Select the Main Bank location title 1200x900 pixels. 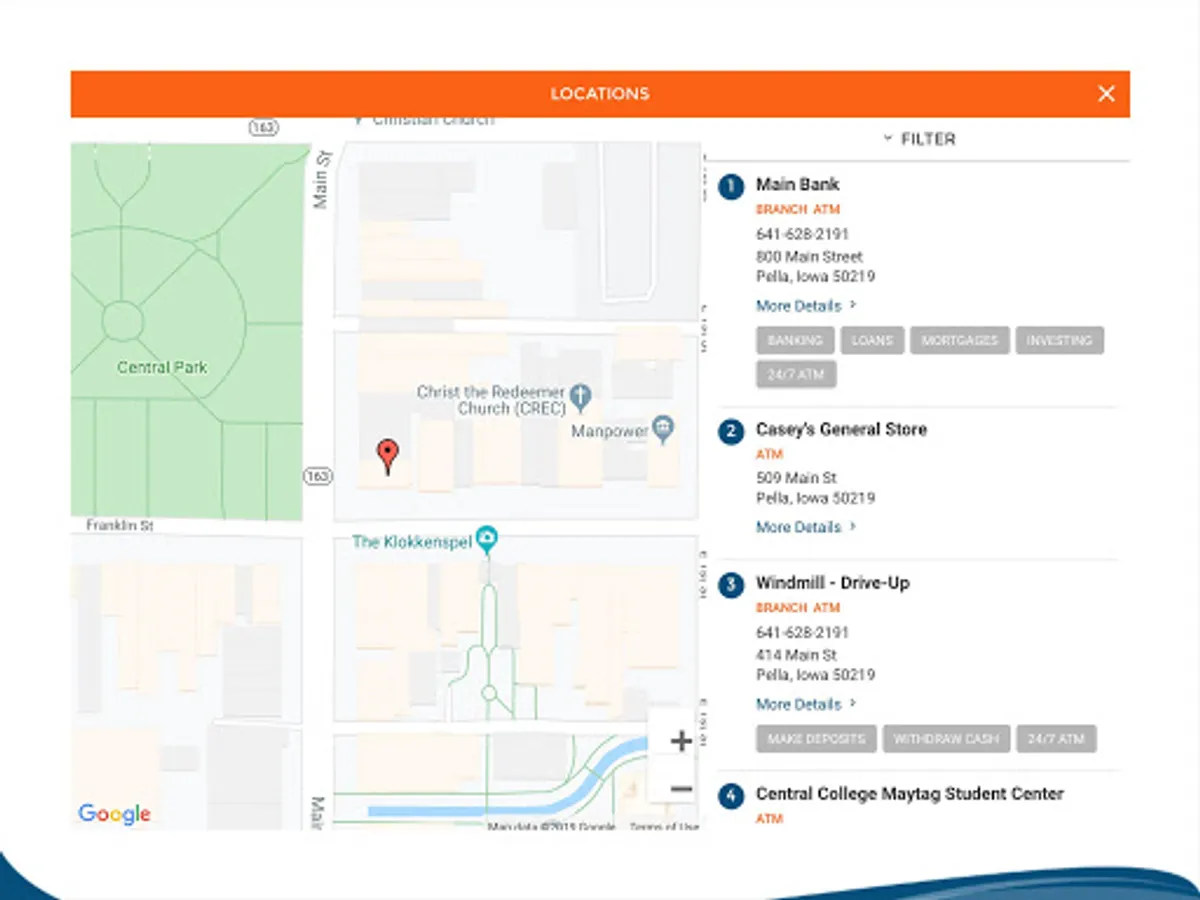[x=798, y=184]
